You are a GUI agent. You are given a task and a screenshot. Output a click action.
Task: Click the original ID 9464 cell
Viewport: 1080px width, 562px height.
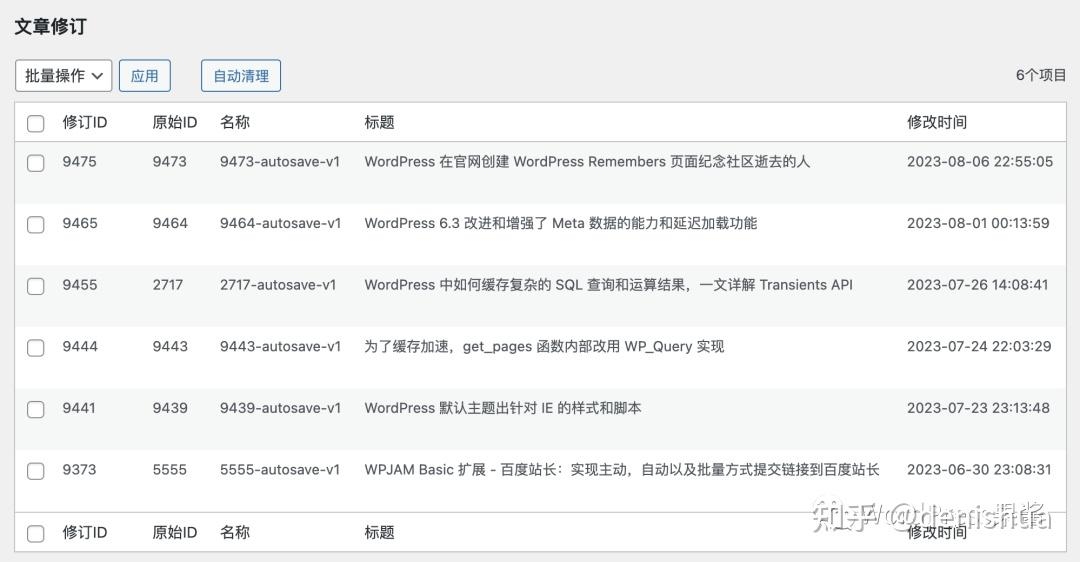coord(170,223)
